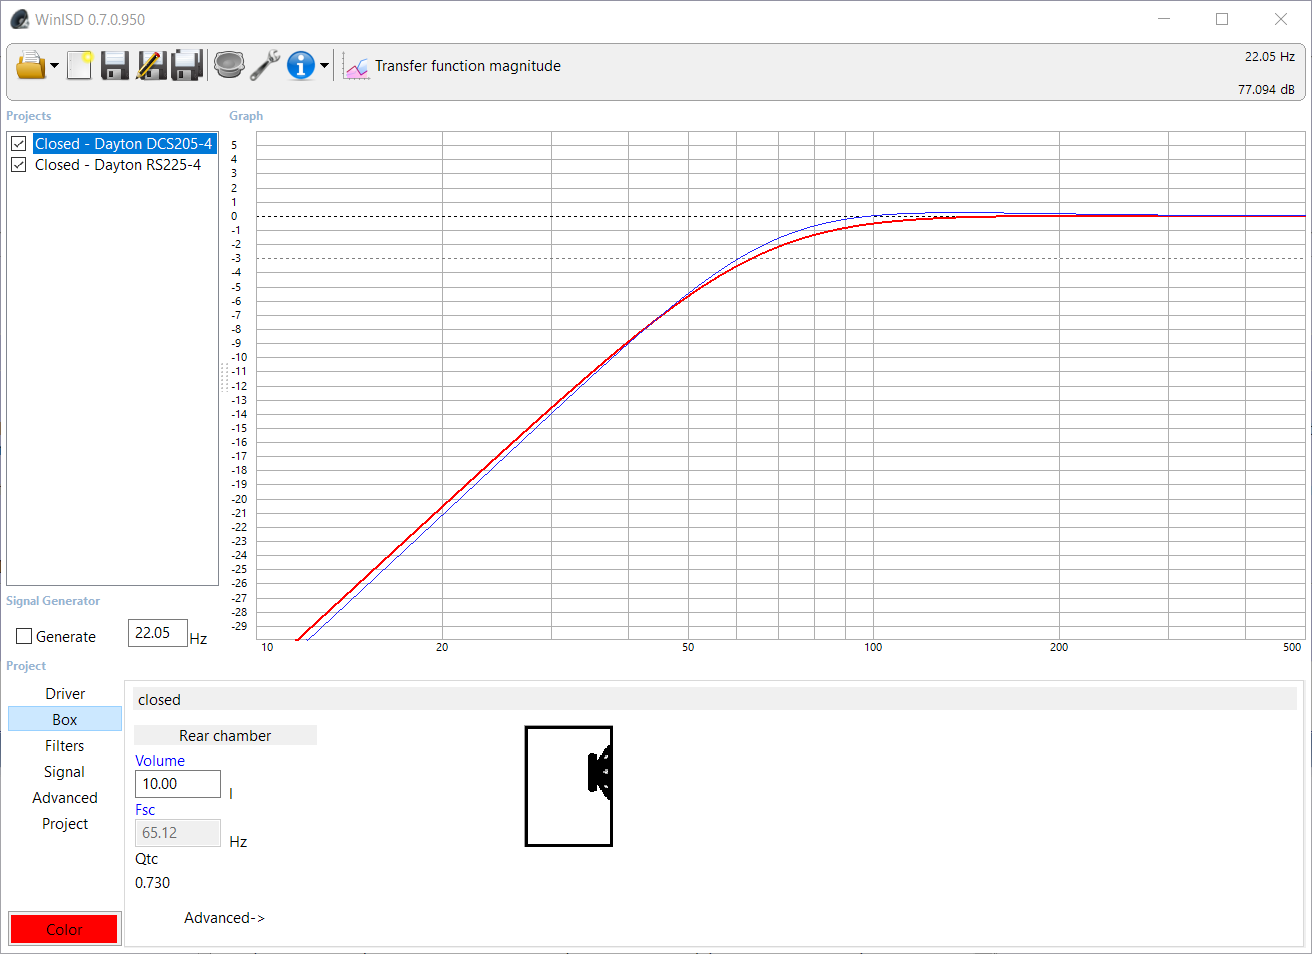The image size is (1312, 954).
Task: Click the closed box type selector
Action: [715, 699]
